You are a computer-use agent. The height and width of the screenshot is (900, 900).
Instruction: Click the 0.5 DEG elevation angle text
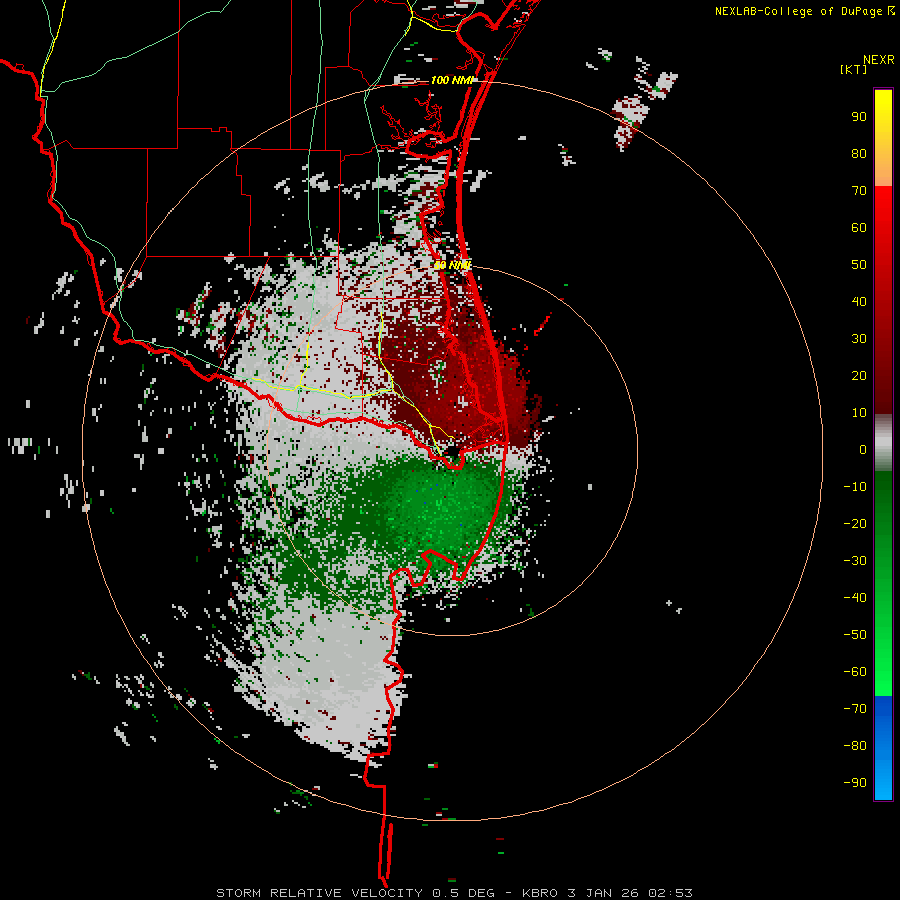(x=463, y=893)
